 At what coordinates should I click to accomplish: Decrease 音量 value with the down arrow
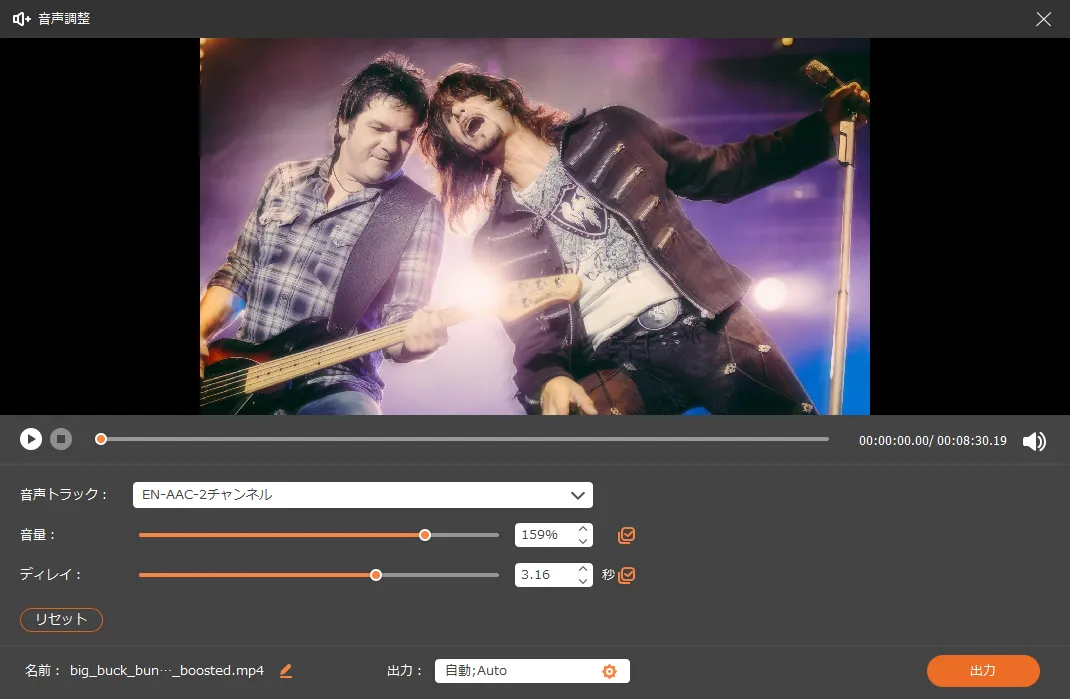(x=583, y=541)
